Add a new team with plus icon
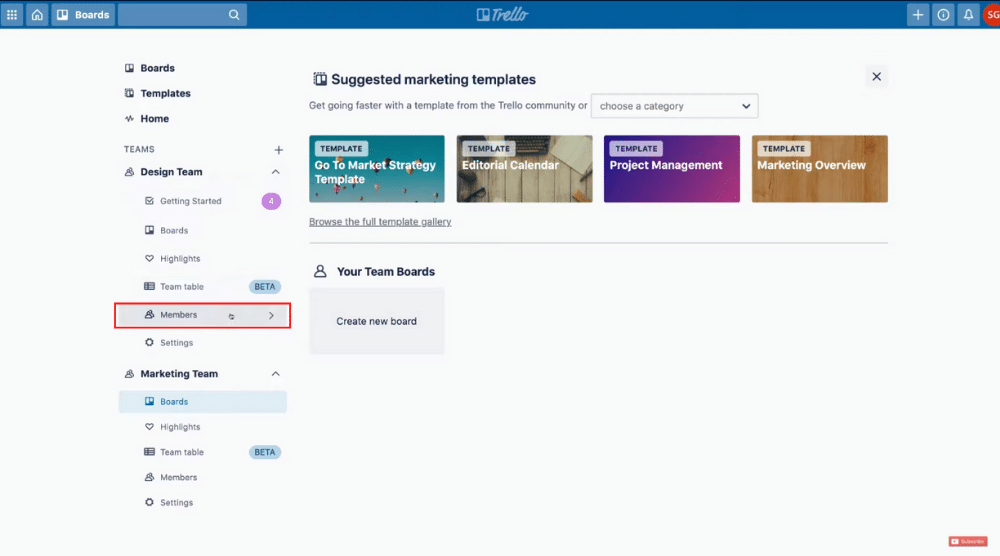This screenshot has width=1000, height=556. [x=278, y=150]
